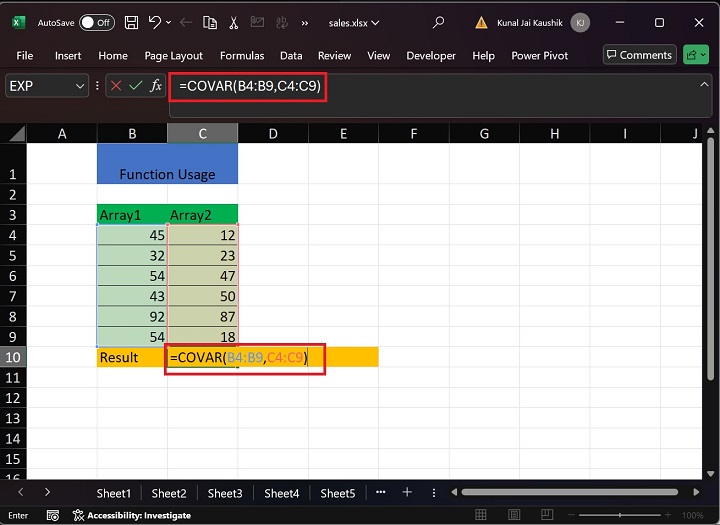This screenshot has width=720, height=525.
Task: Expand the Undo history dropdown arrow
Action: 169,22
